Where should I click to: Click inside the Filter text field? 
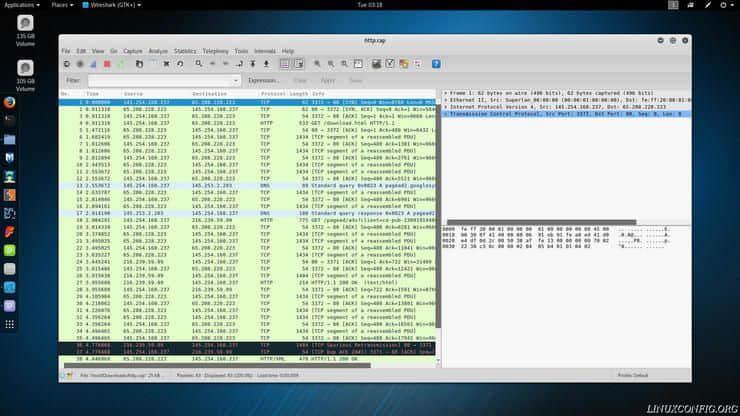[160, 80]
